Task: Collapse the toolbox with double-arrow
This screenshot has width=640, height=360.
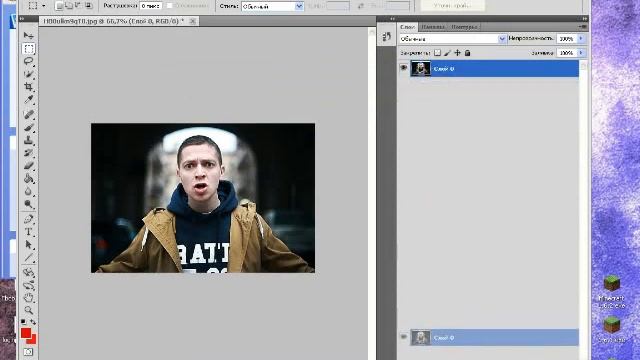Action: pyautogui.click(x=22, y=19)
